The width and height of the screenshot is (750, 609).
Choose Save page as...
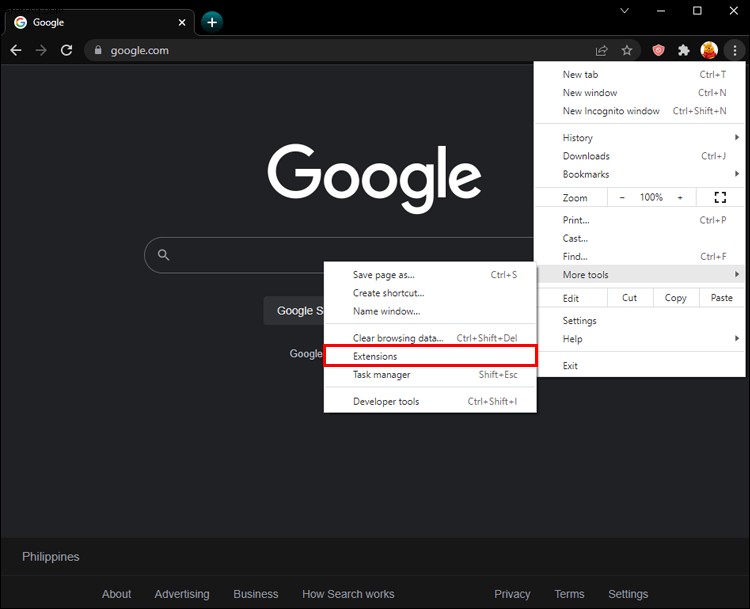430,275
